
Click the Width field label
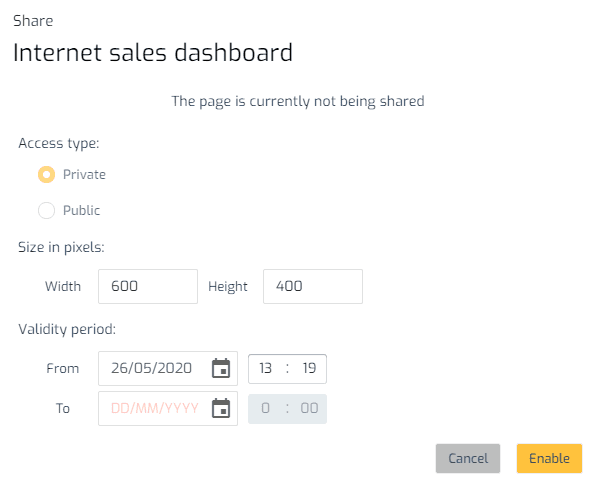pyautogui.click(x=63, y=286)
